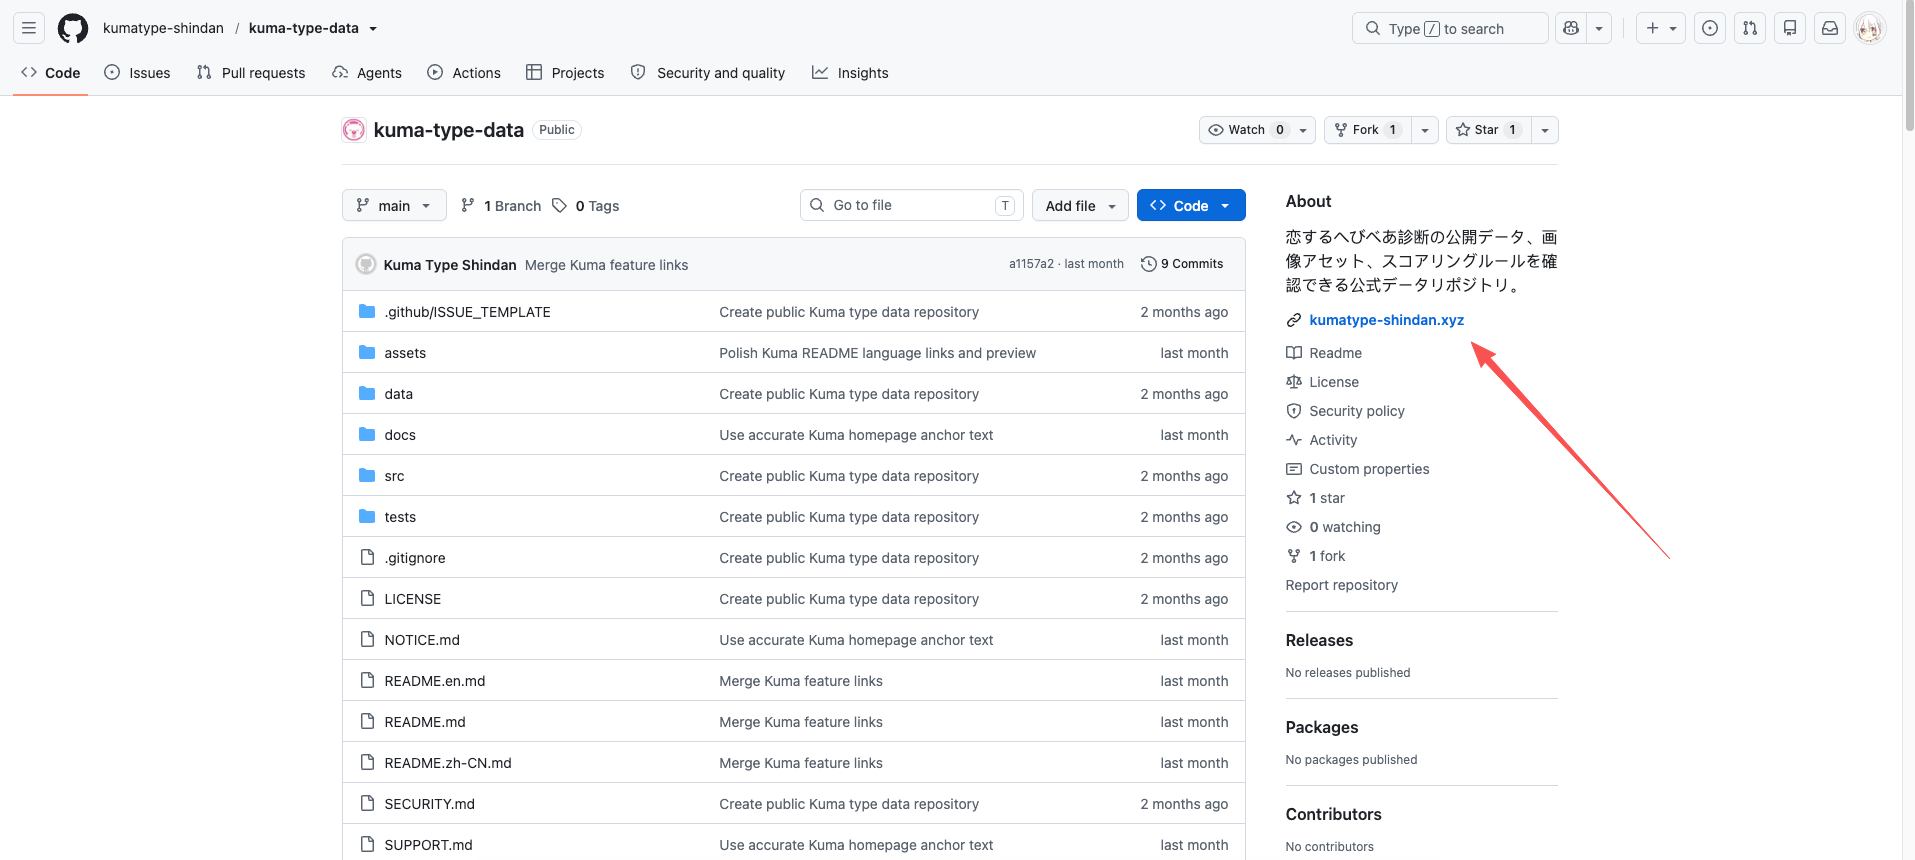Open the 0 watching link

pyautogui.click(x=1334, y=527)
